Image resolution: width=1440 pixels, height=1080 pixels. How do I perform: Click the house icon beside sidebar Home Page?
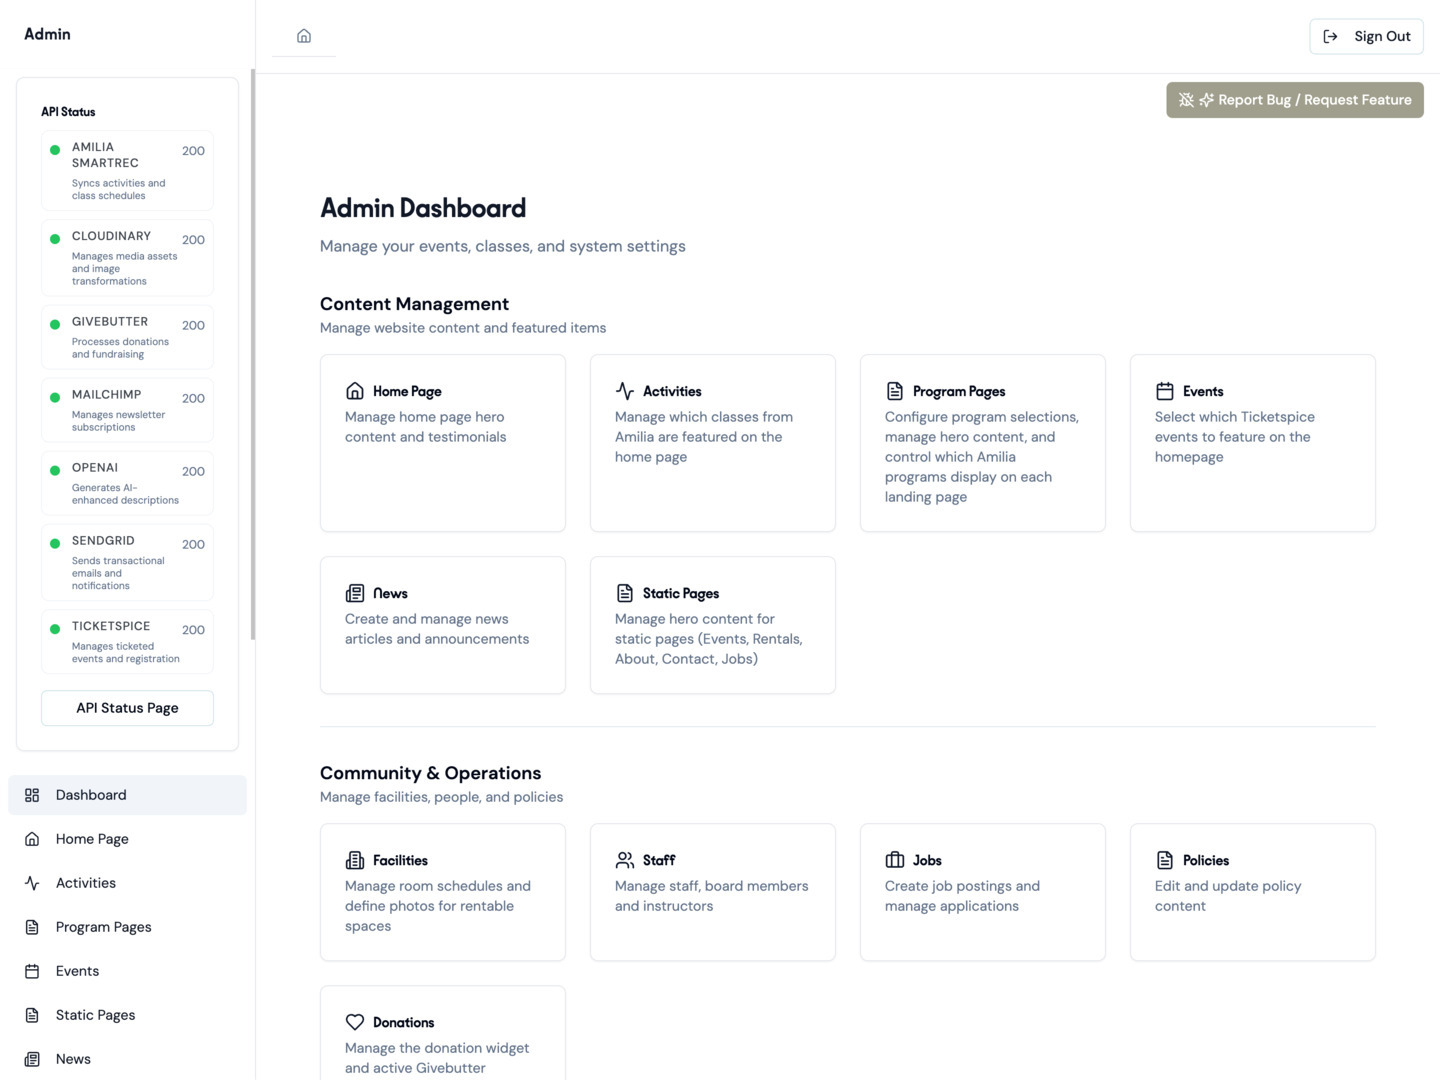[32, 839]
